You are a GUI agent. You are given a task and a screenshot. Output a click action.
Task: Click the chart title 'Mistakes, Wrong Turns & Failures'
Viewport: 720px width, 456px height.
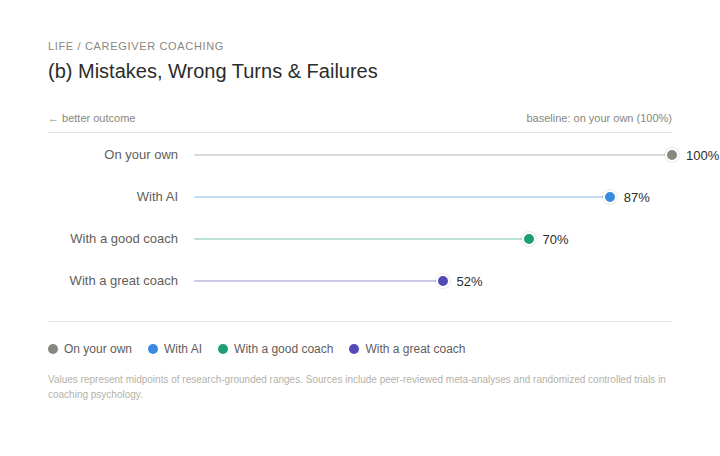[x=213, y=72]
